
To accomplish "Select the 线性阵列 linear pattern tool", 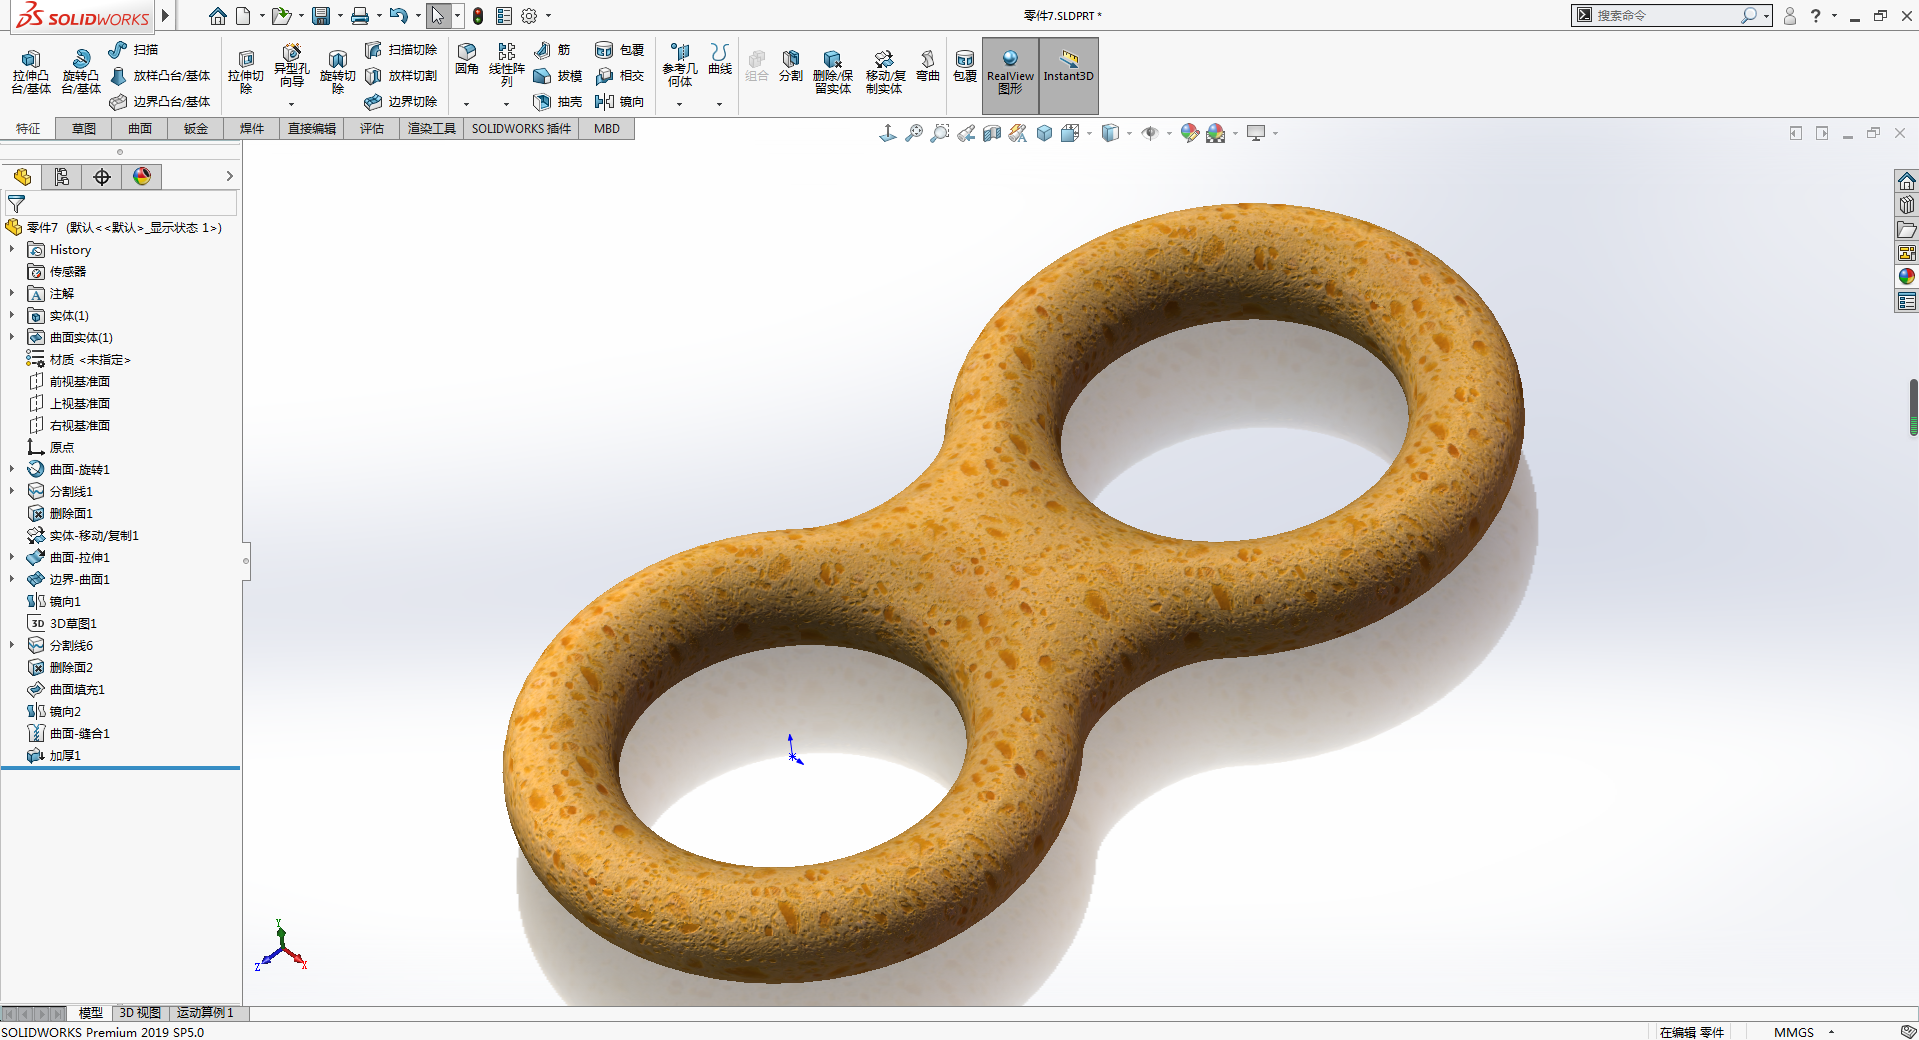I will click(507, 66).
